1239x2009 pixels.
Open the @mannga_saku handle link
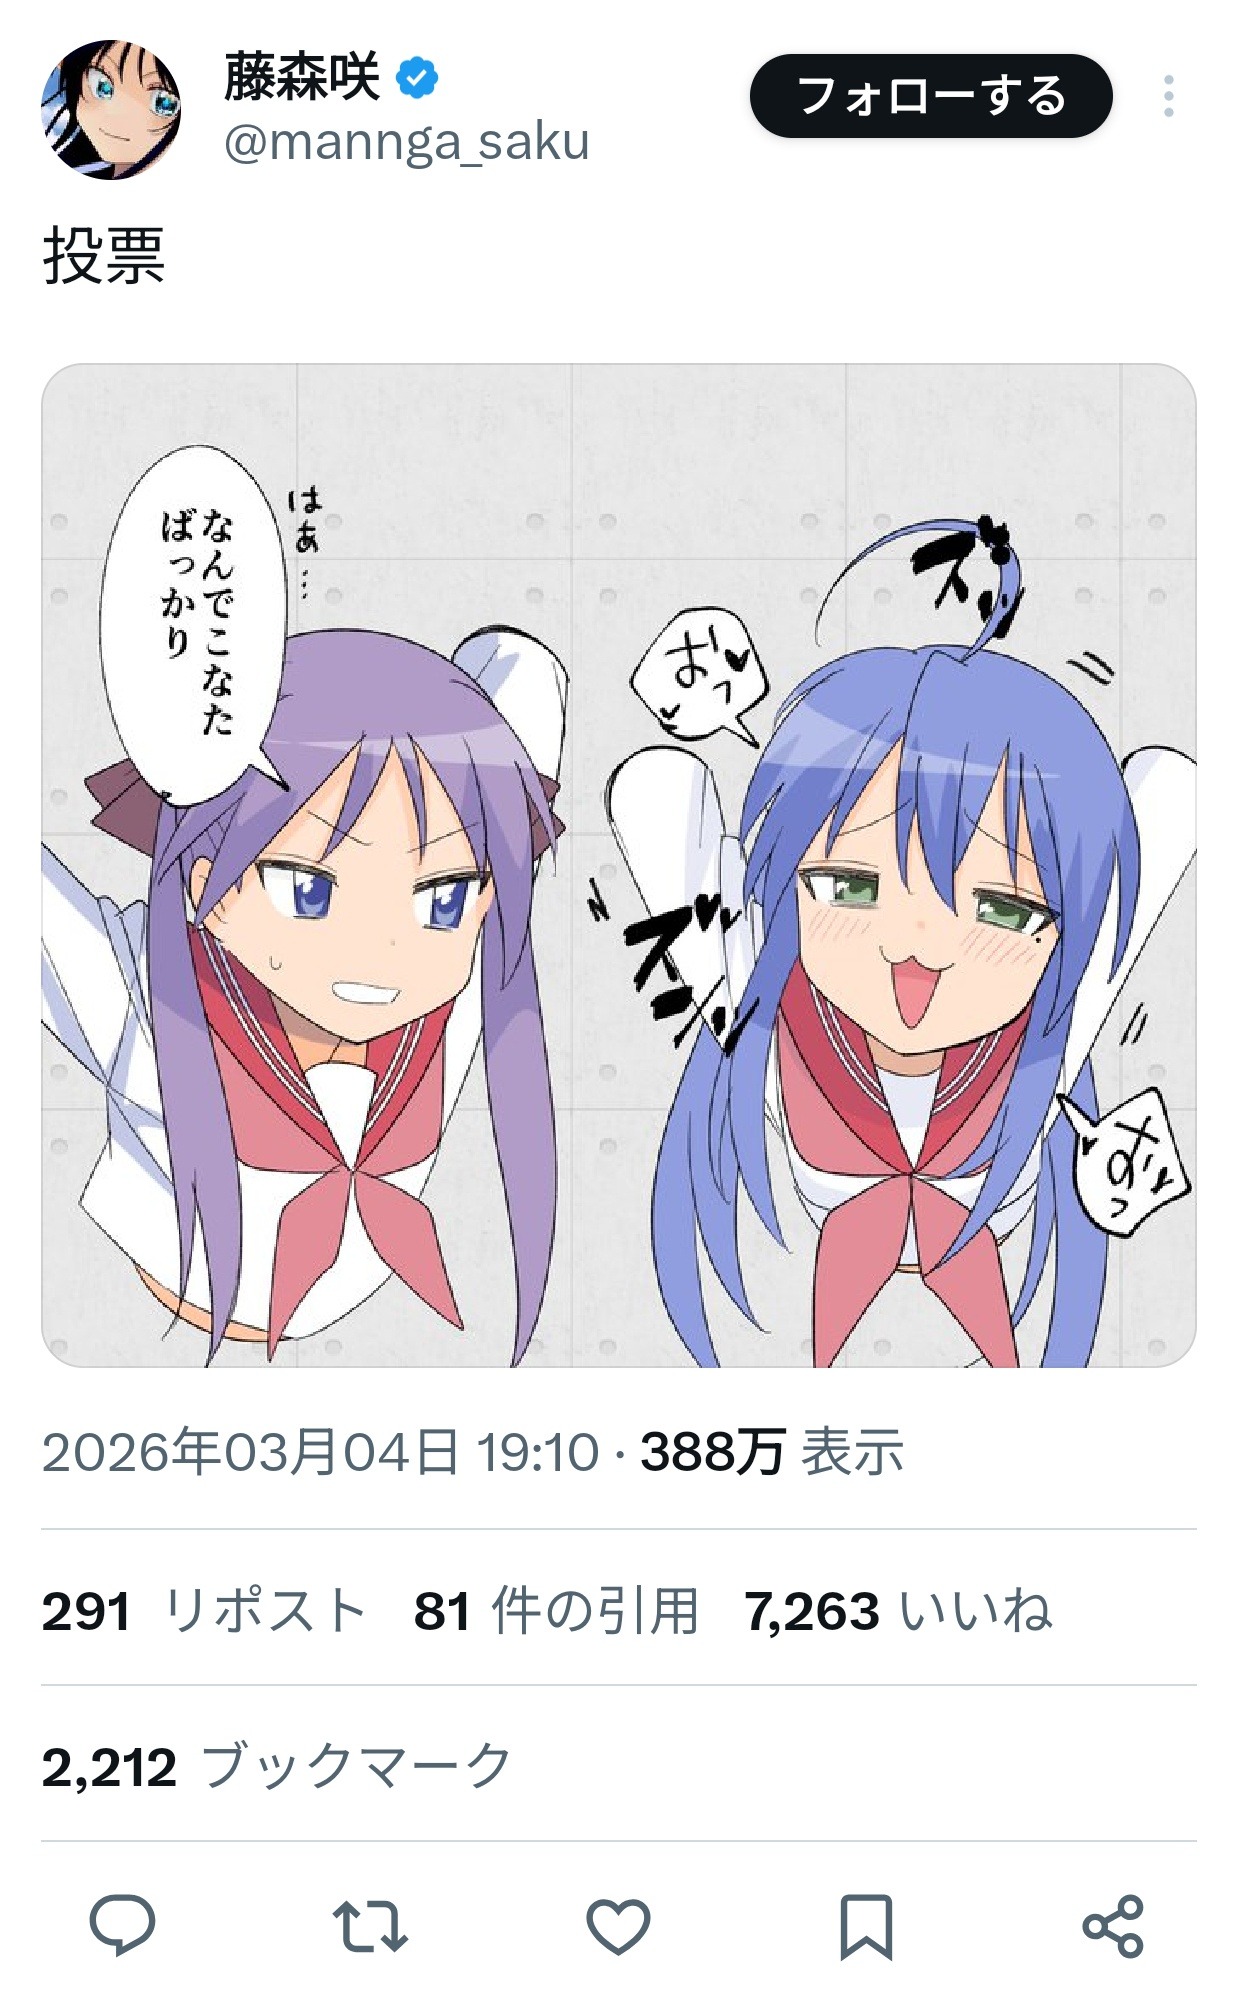(x=406, y=142)
